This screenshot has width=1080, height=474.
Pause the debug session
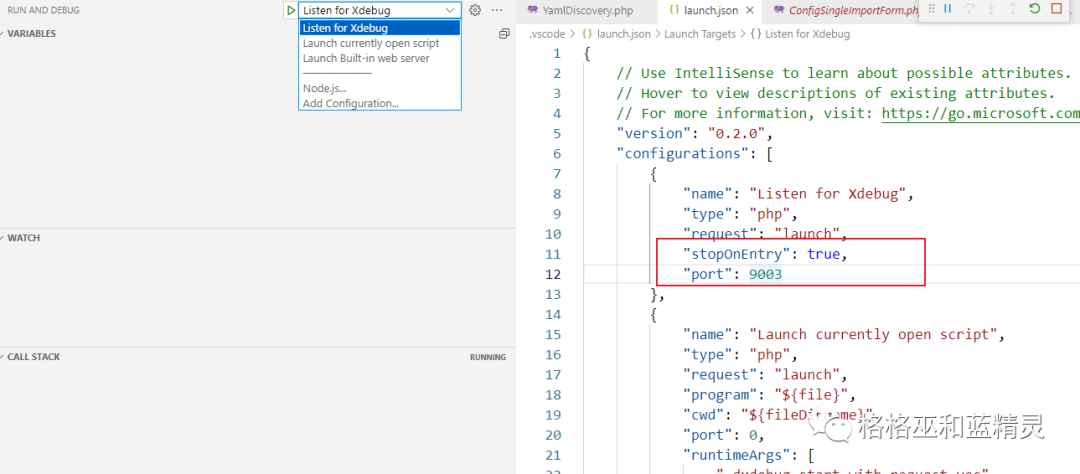(948, 9)
